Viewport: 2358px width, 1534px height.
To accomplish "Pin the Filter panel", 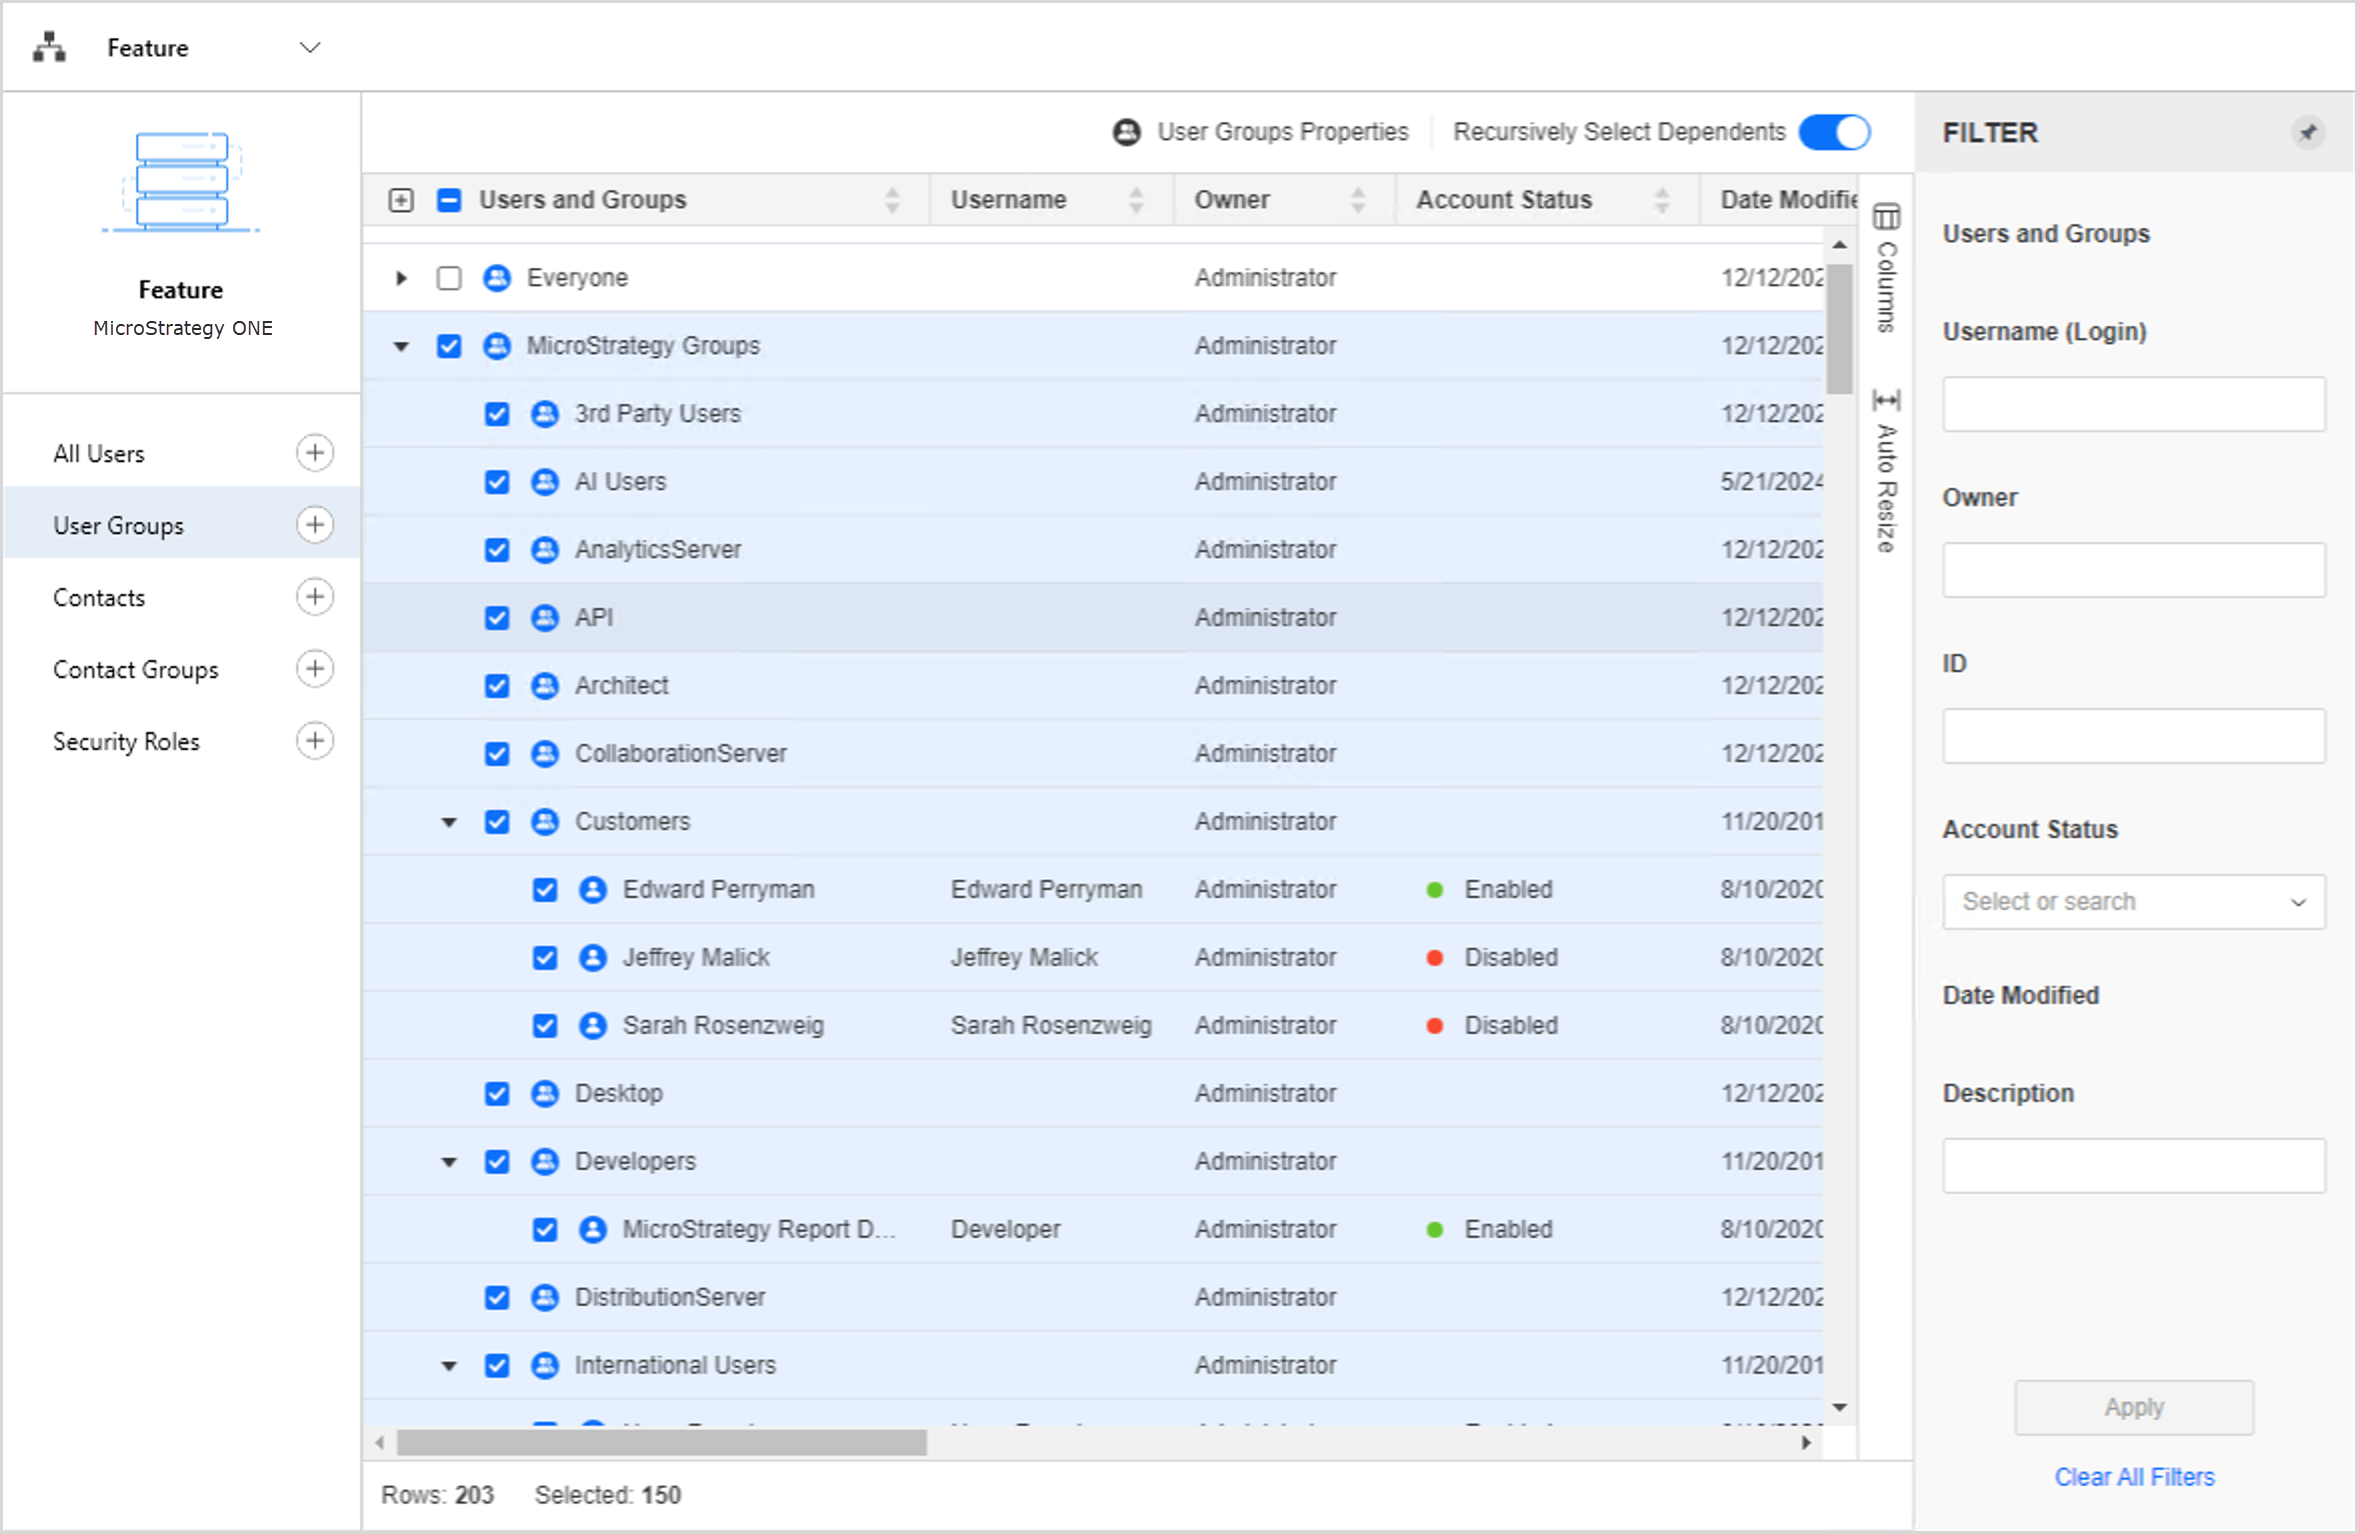I will tap(2308, 132).
